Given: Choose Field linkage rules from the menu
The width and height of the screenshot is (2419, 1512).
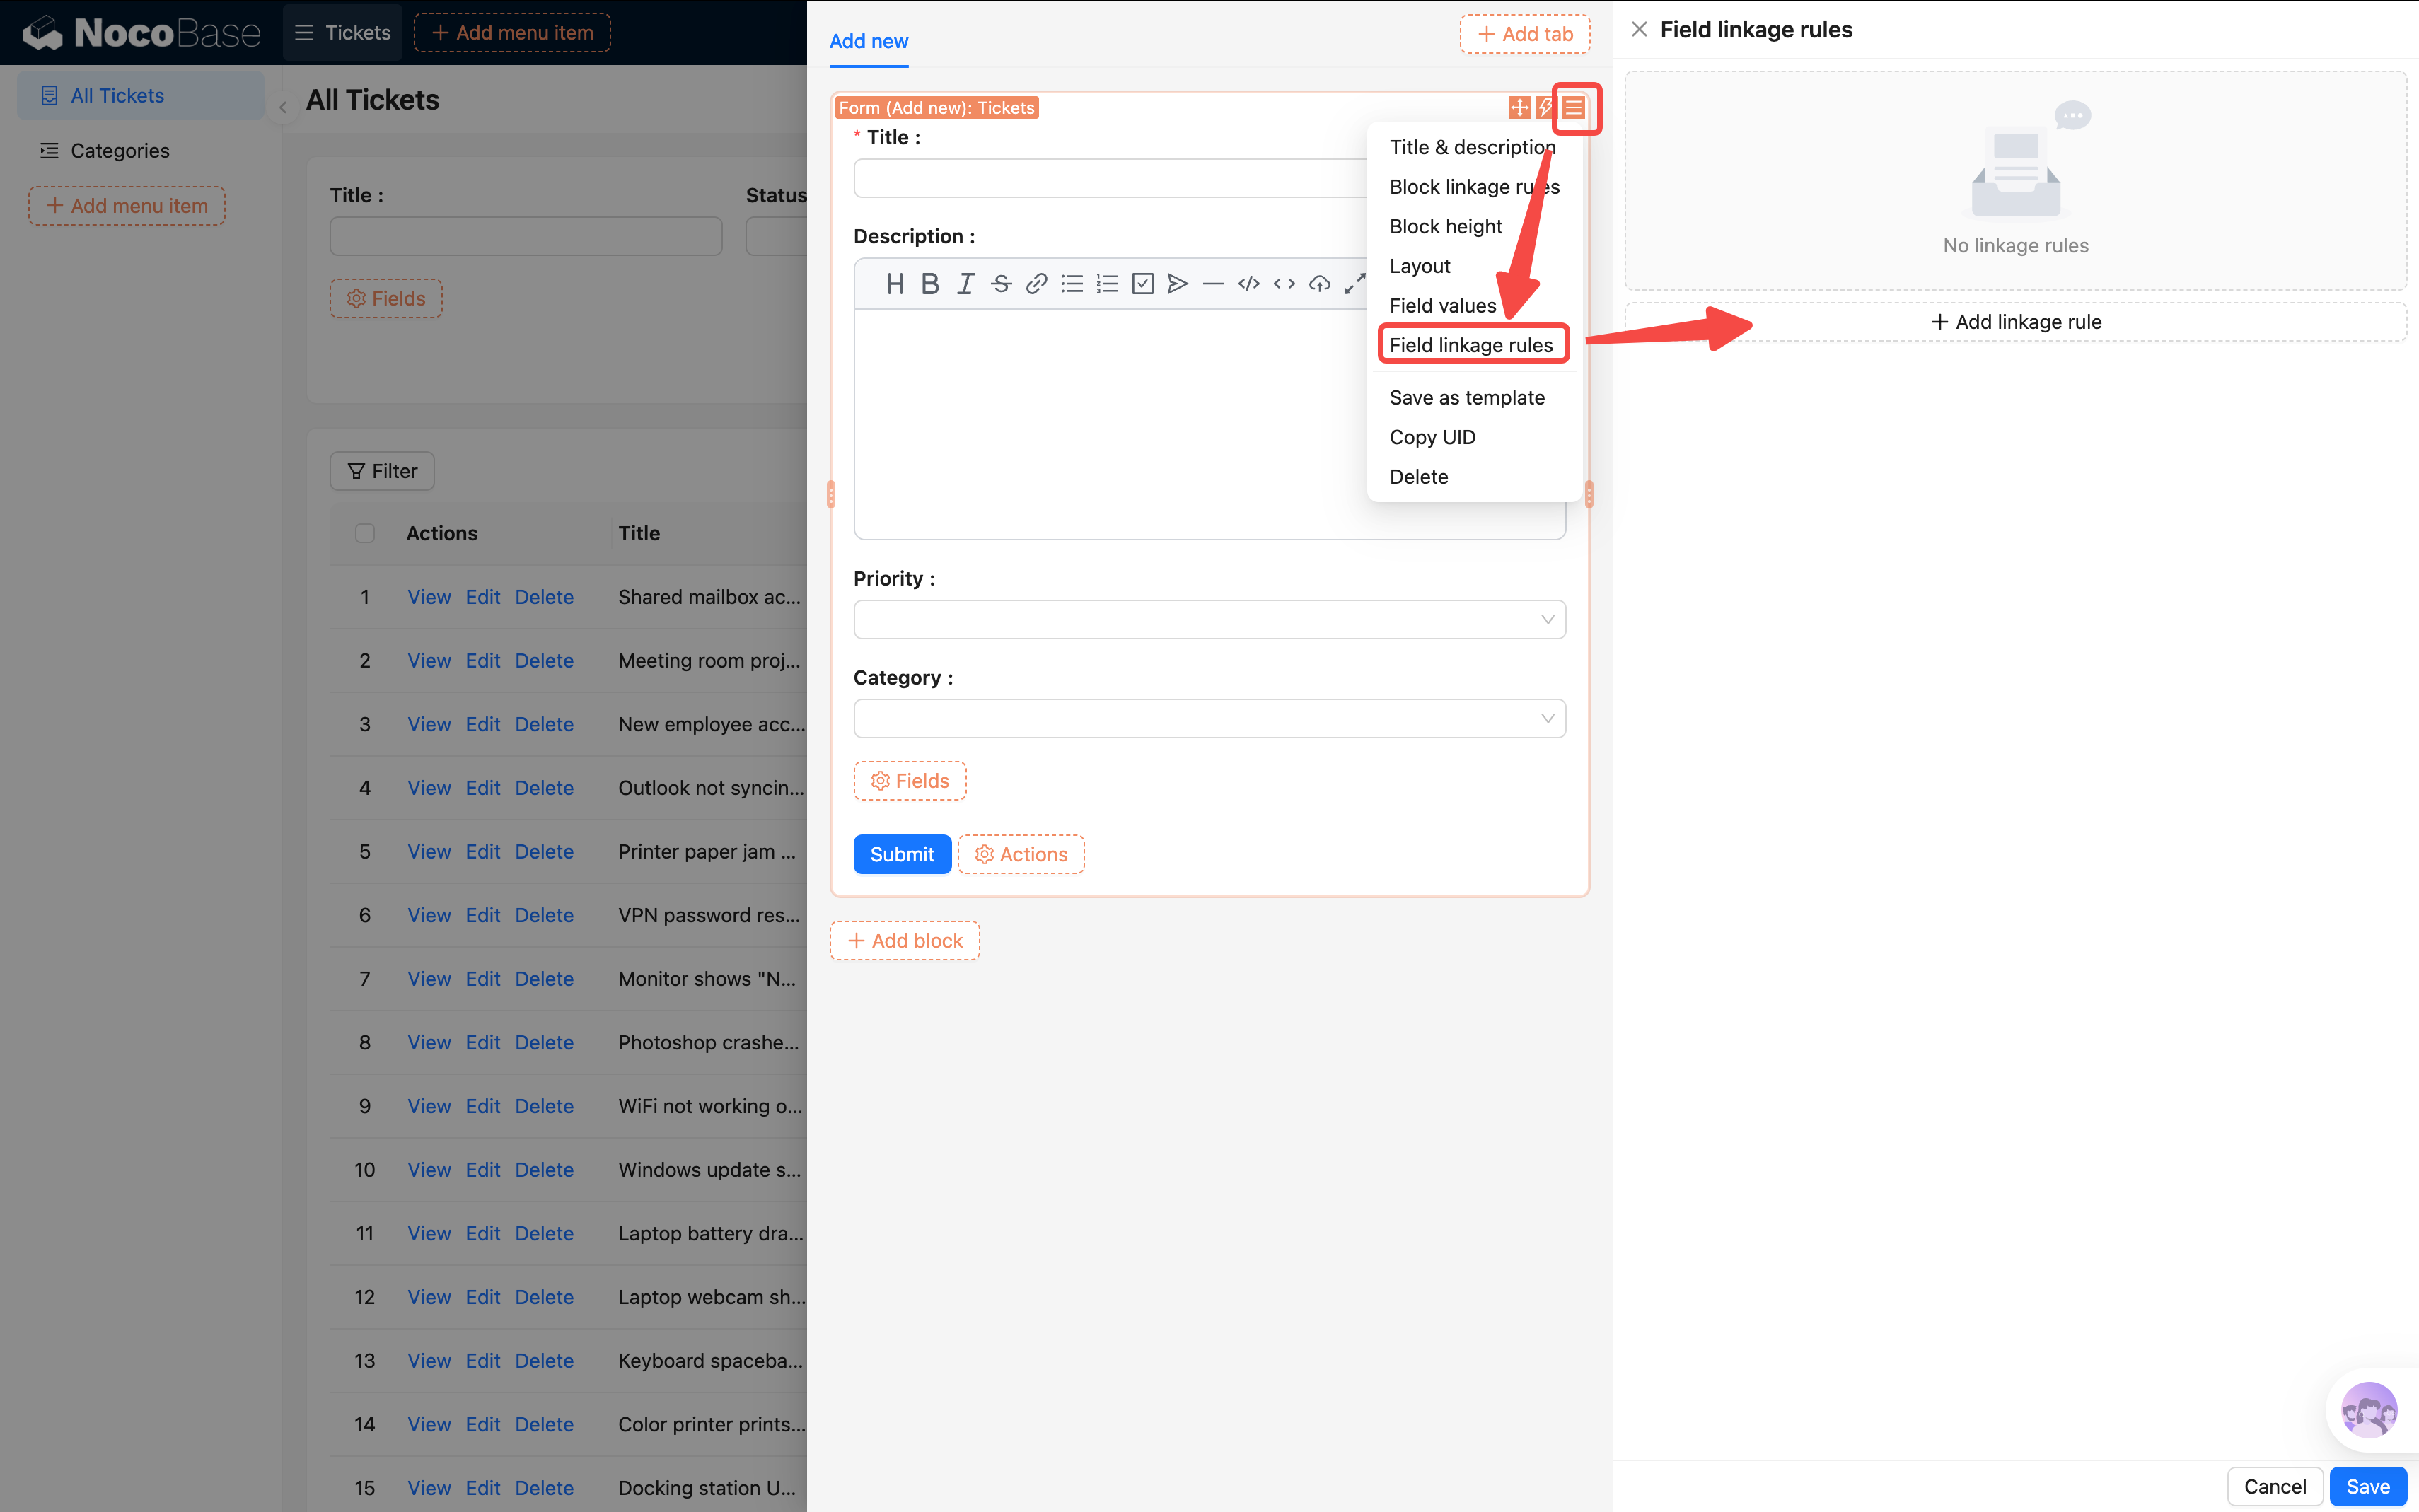Looking at the screenshot, I should 1471,345.
